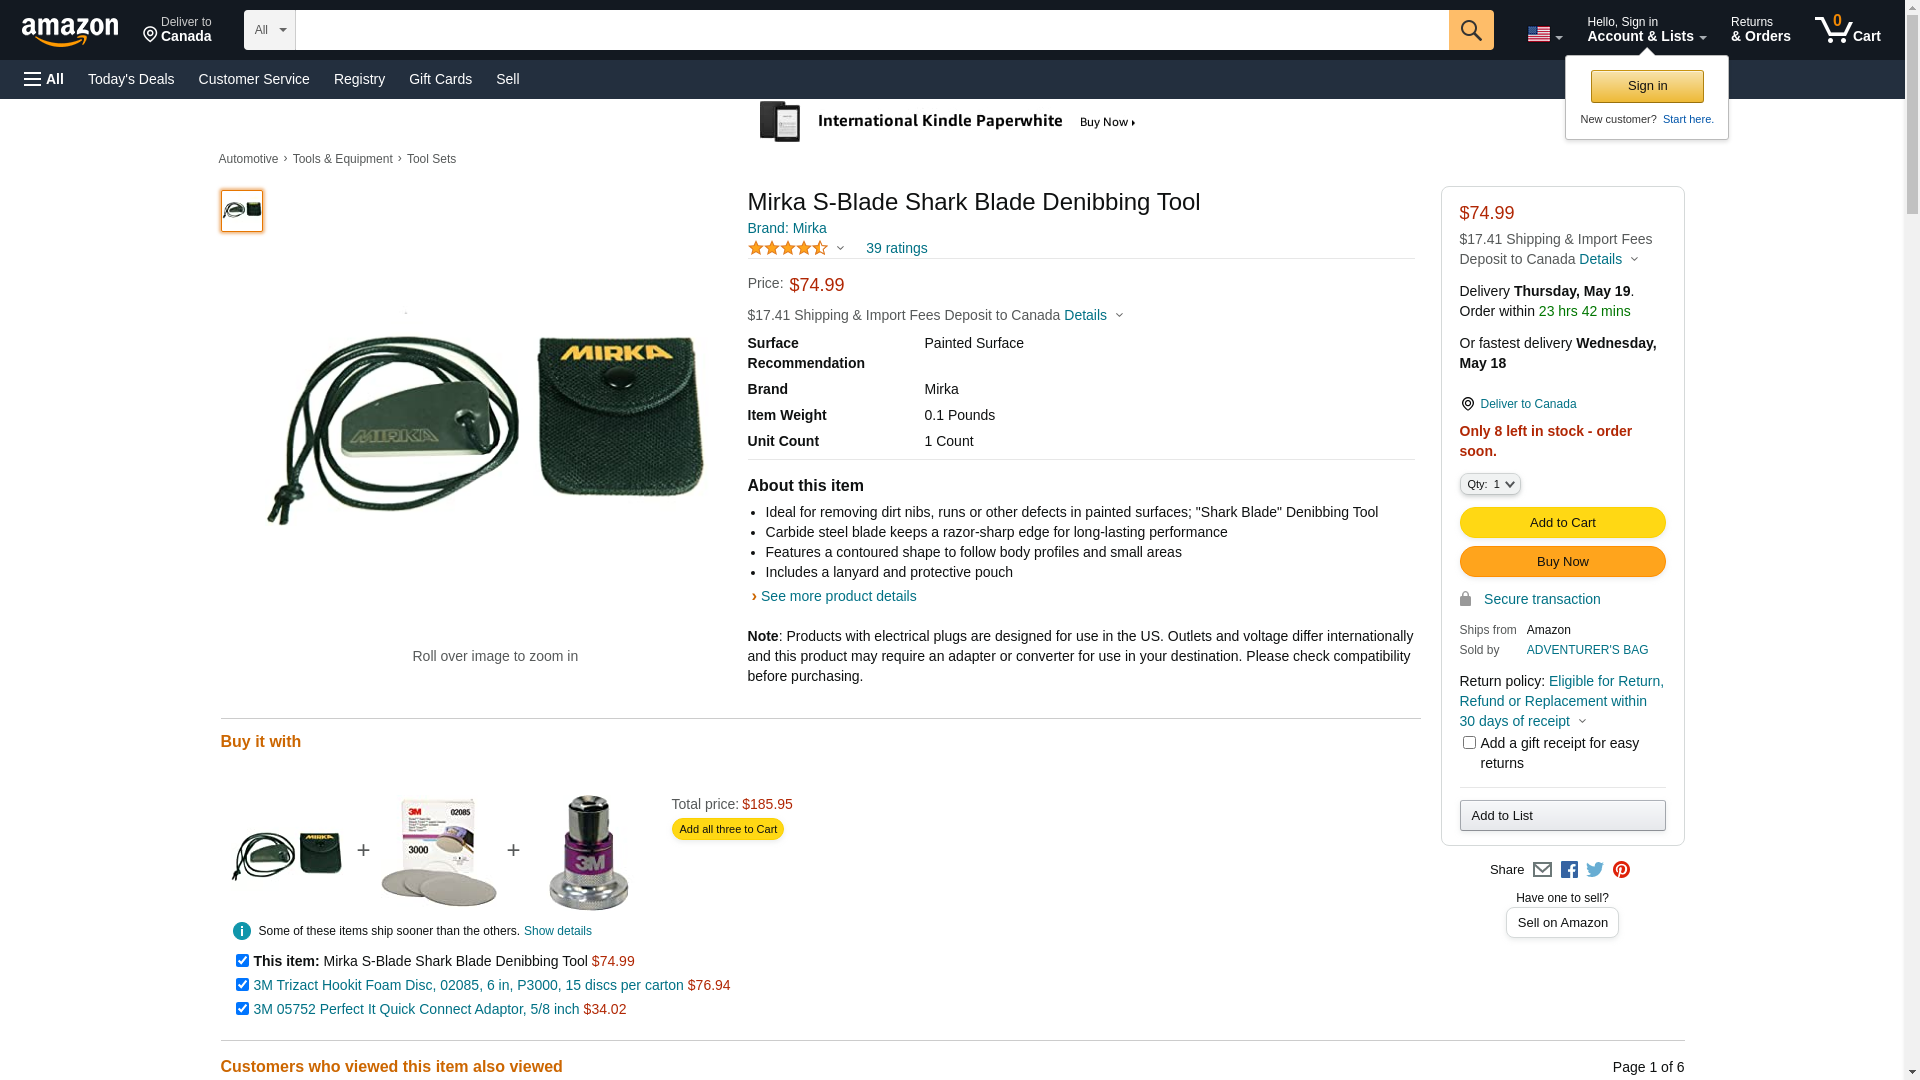Open the shopping cart icon
Image resolution: width=1920 pixels, height=1080 pixels.
pyautogui.click(x=1847, y=30)
